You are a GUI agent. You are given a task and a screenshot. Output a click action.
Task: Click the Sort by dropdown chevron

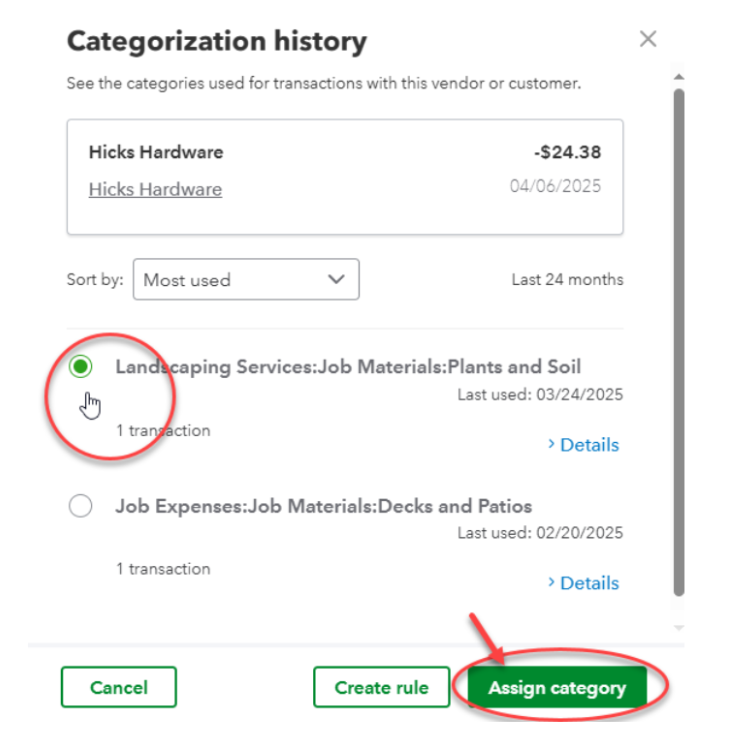point(336,279)
